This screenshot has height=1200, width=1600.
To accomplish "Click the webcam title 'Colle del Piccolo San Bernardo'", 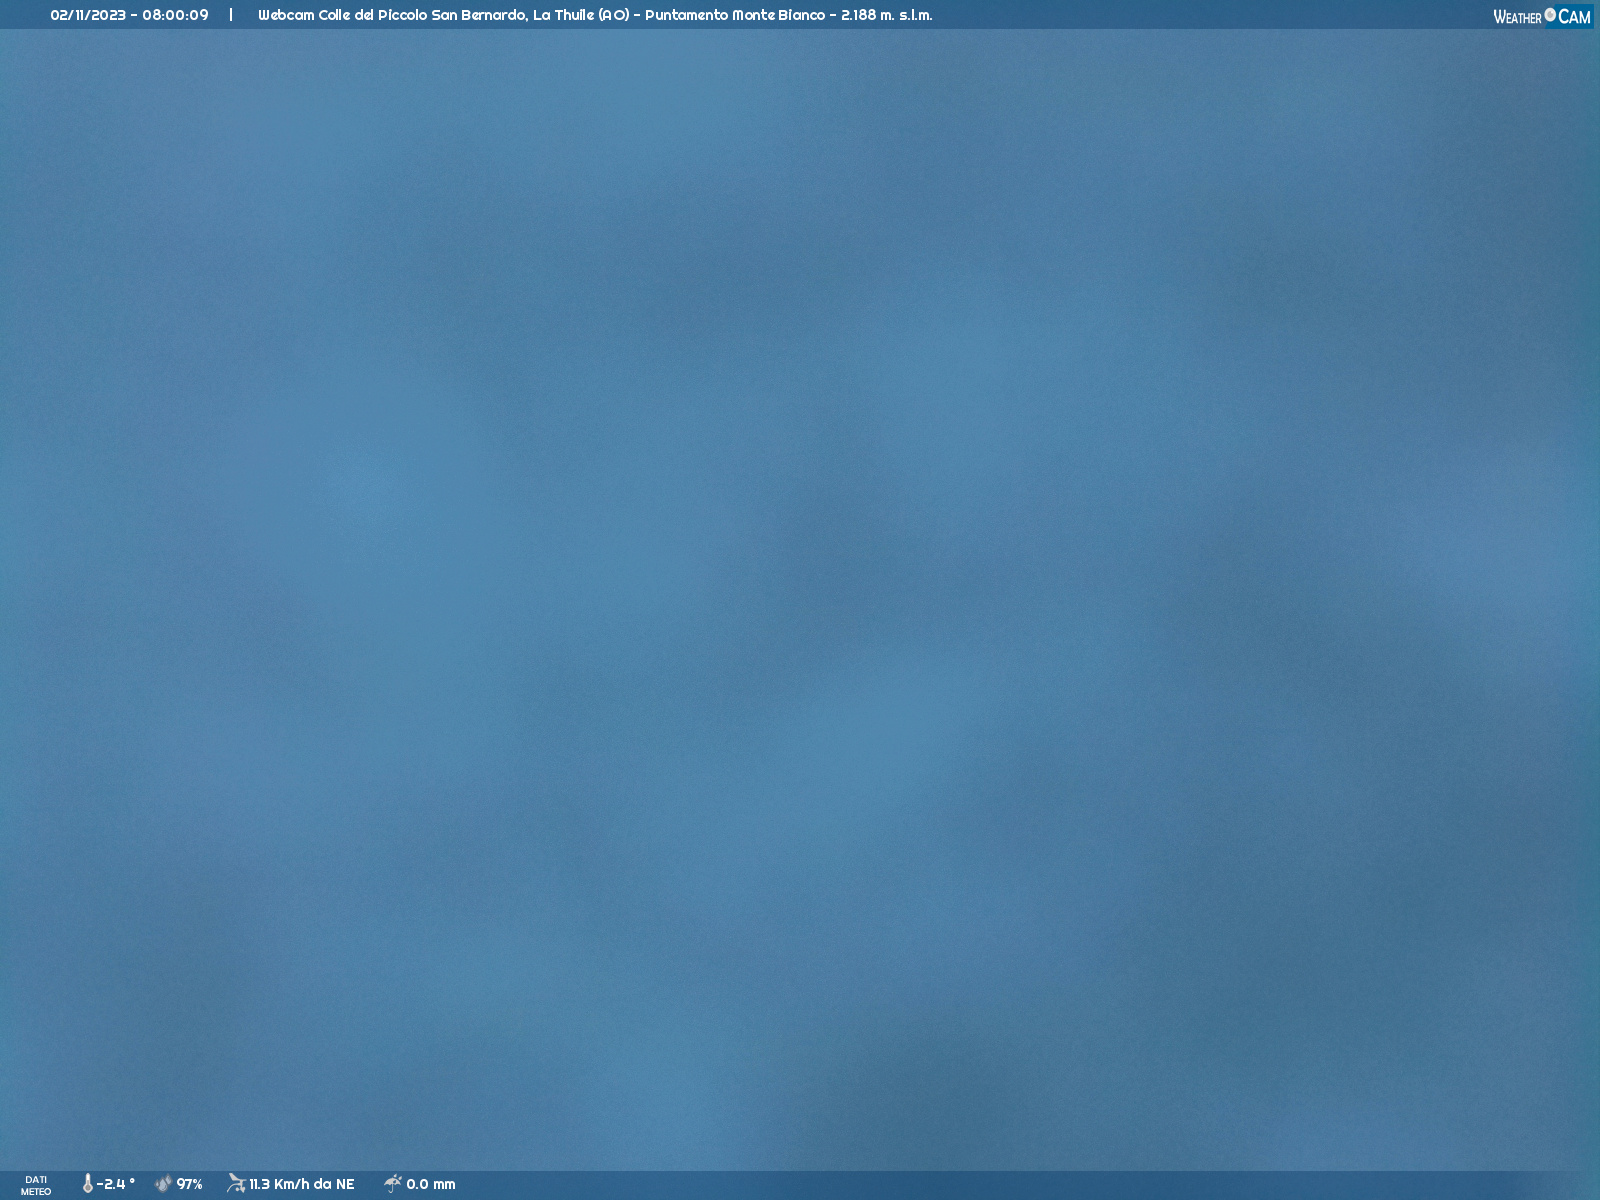I will (x=421, y=15).
